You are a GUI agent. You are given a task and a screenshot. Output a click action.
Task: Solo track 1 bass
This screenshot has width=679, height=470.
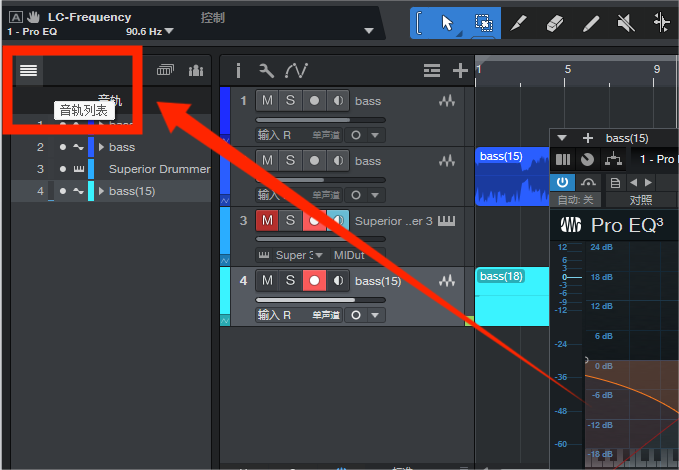tap(291, 100)
